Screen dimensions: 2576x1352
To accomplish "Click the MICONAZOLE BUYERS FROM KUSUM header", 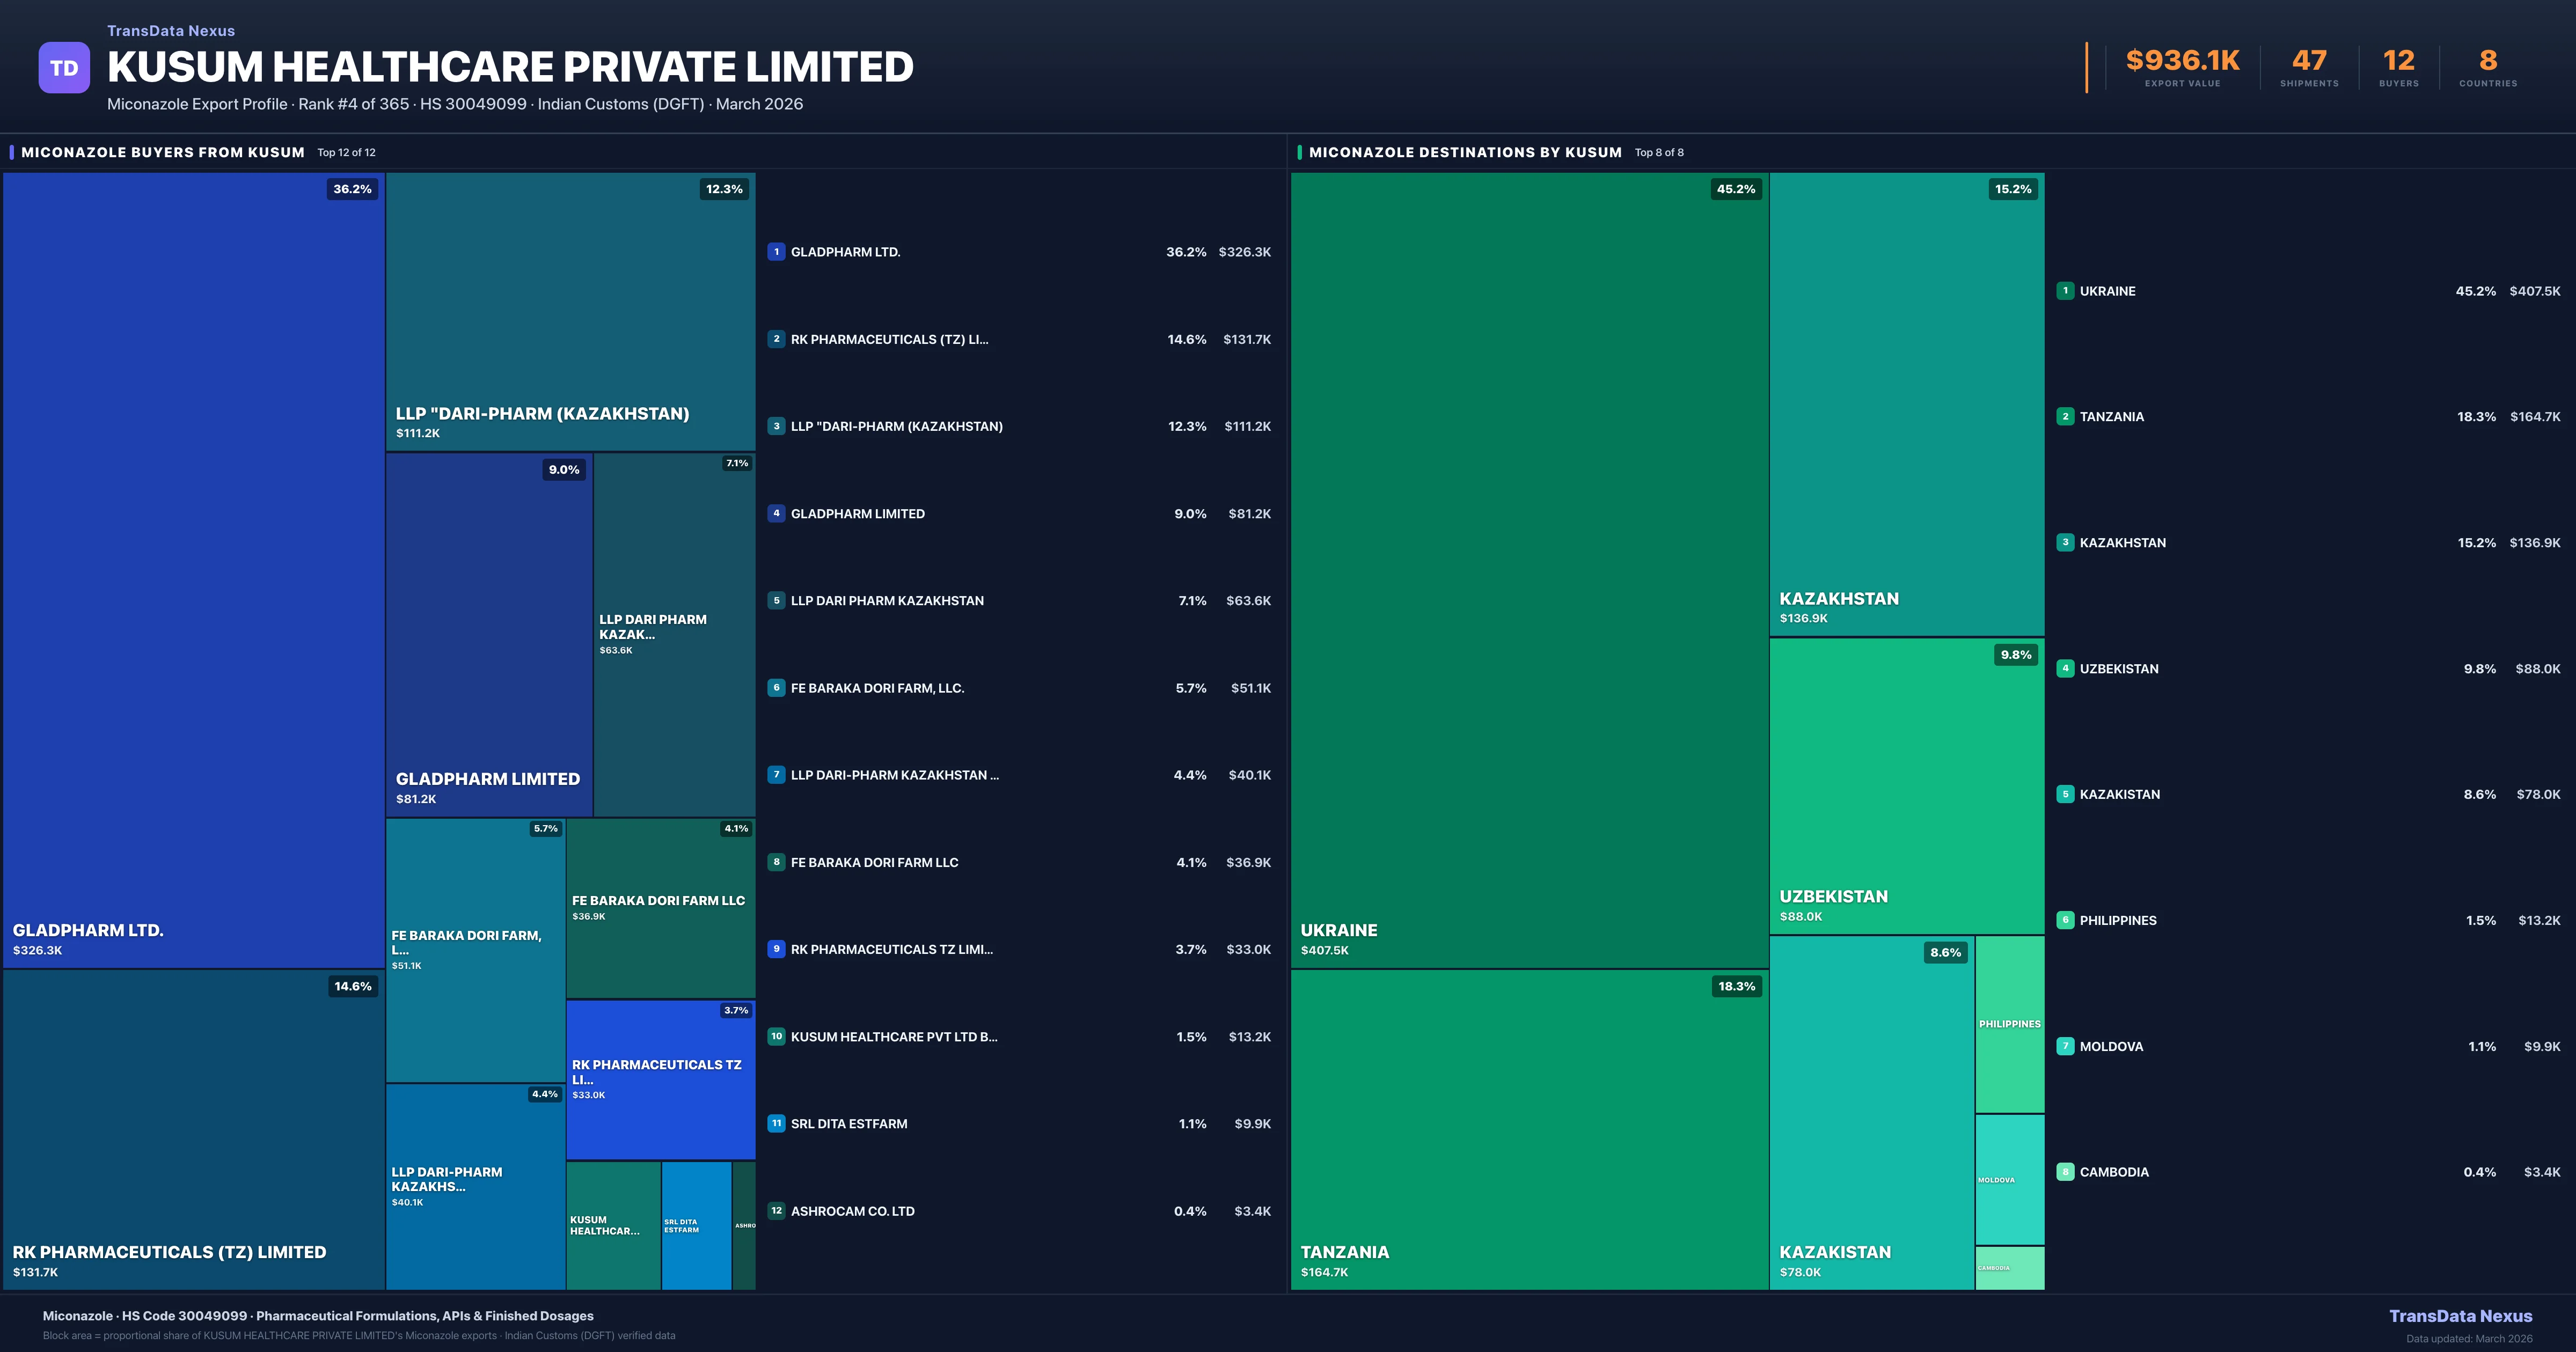I will (163, 152).
